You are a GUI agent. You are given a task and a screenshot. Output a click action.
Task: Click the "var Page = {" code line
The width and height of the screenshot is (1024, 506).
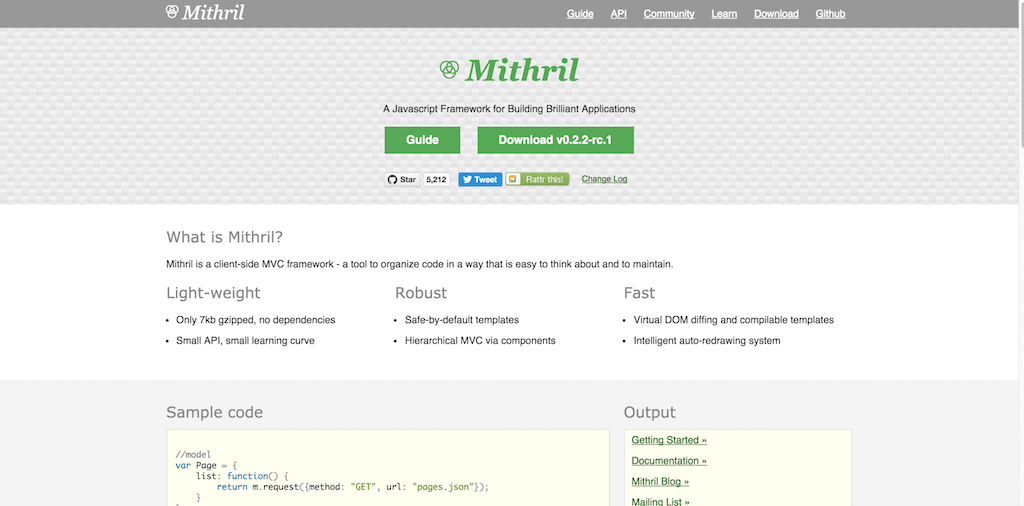tap(206, 466)
